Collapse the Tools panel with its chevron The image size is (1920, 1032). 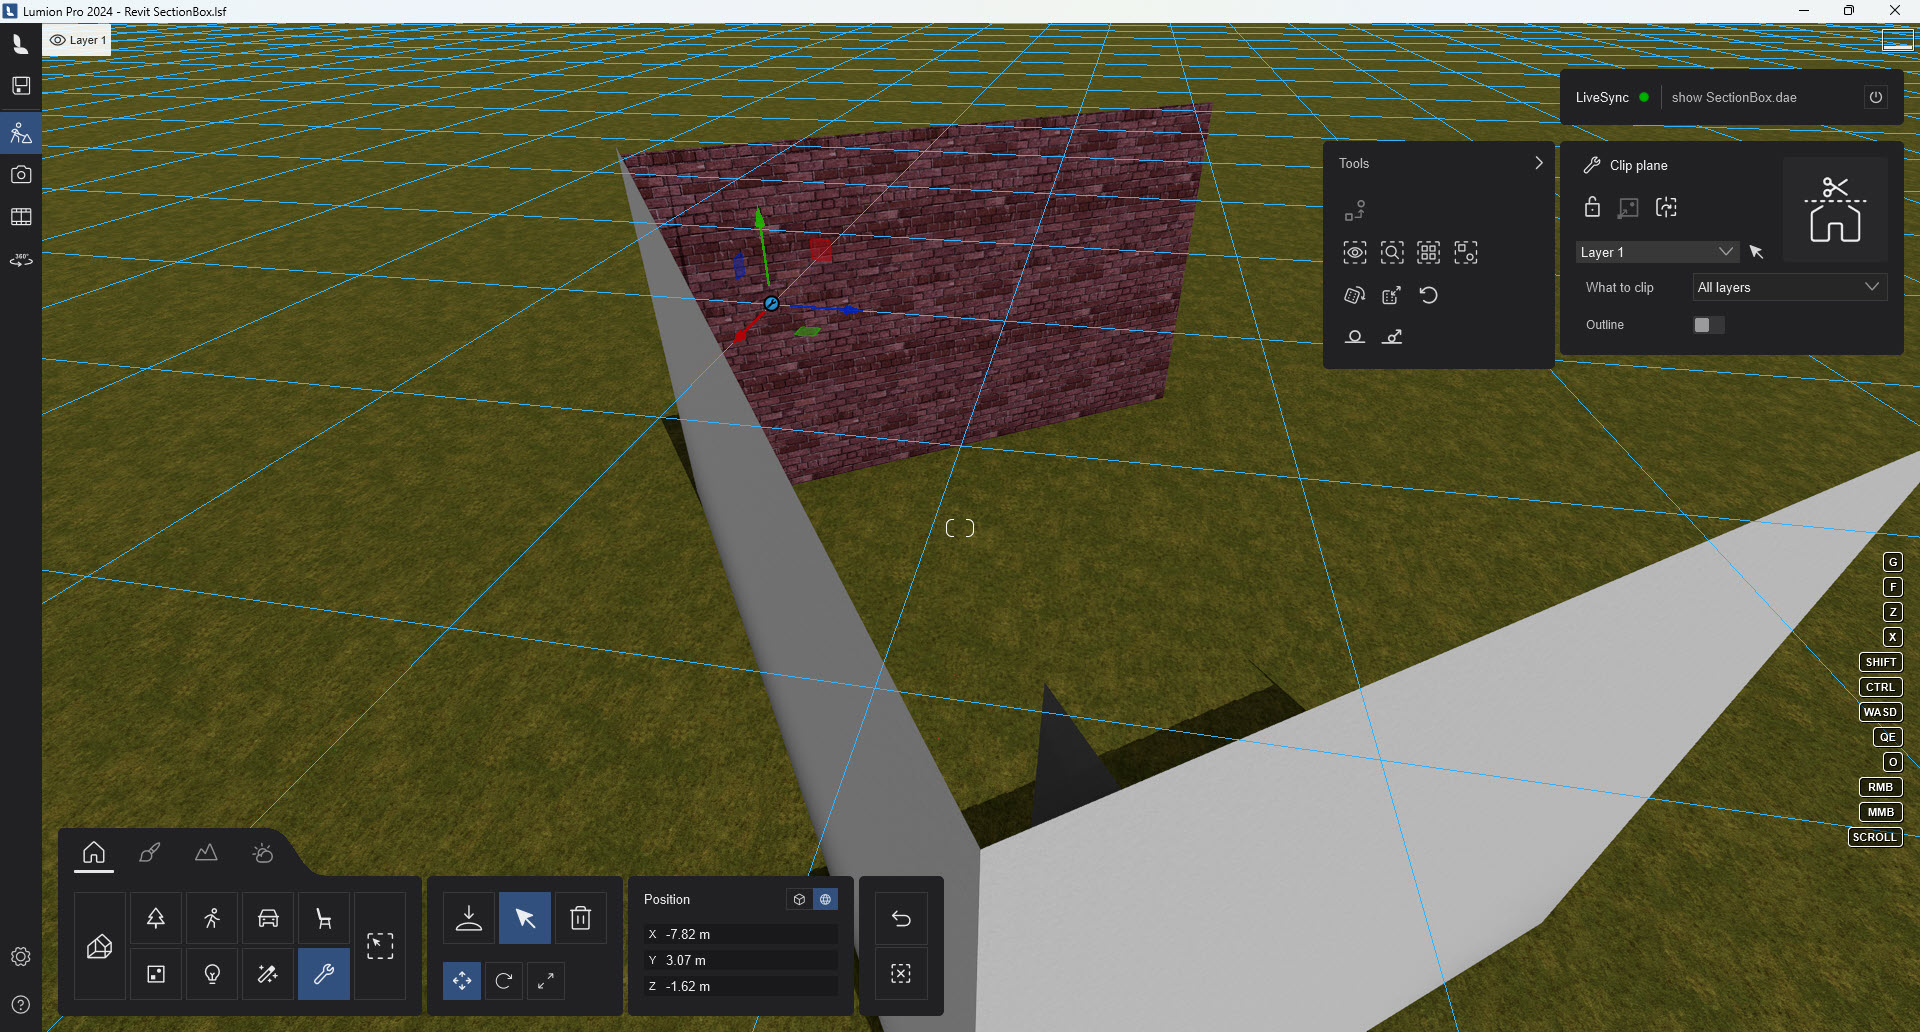click(1537, 162)
